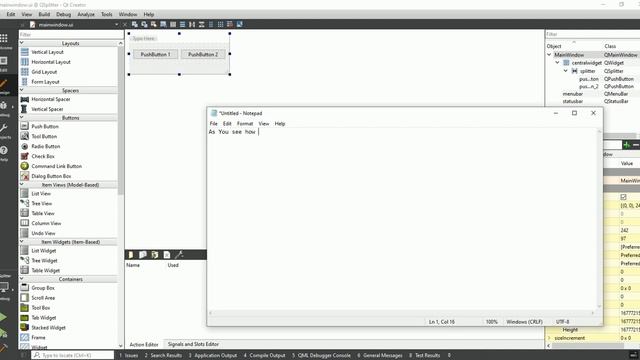
Task: Select the Edit Widgets mode icon
Action: point(134,24)
